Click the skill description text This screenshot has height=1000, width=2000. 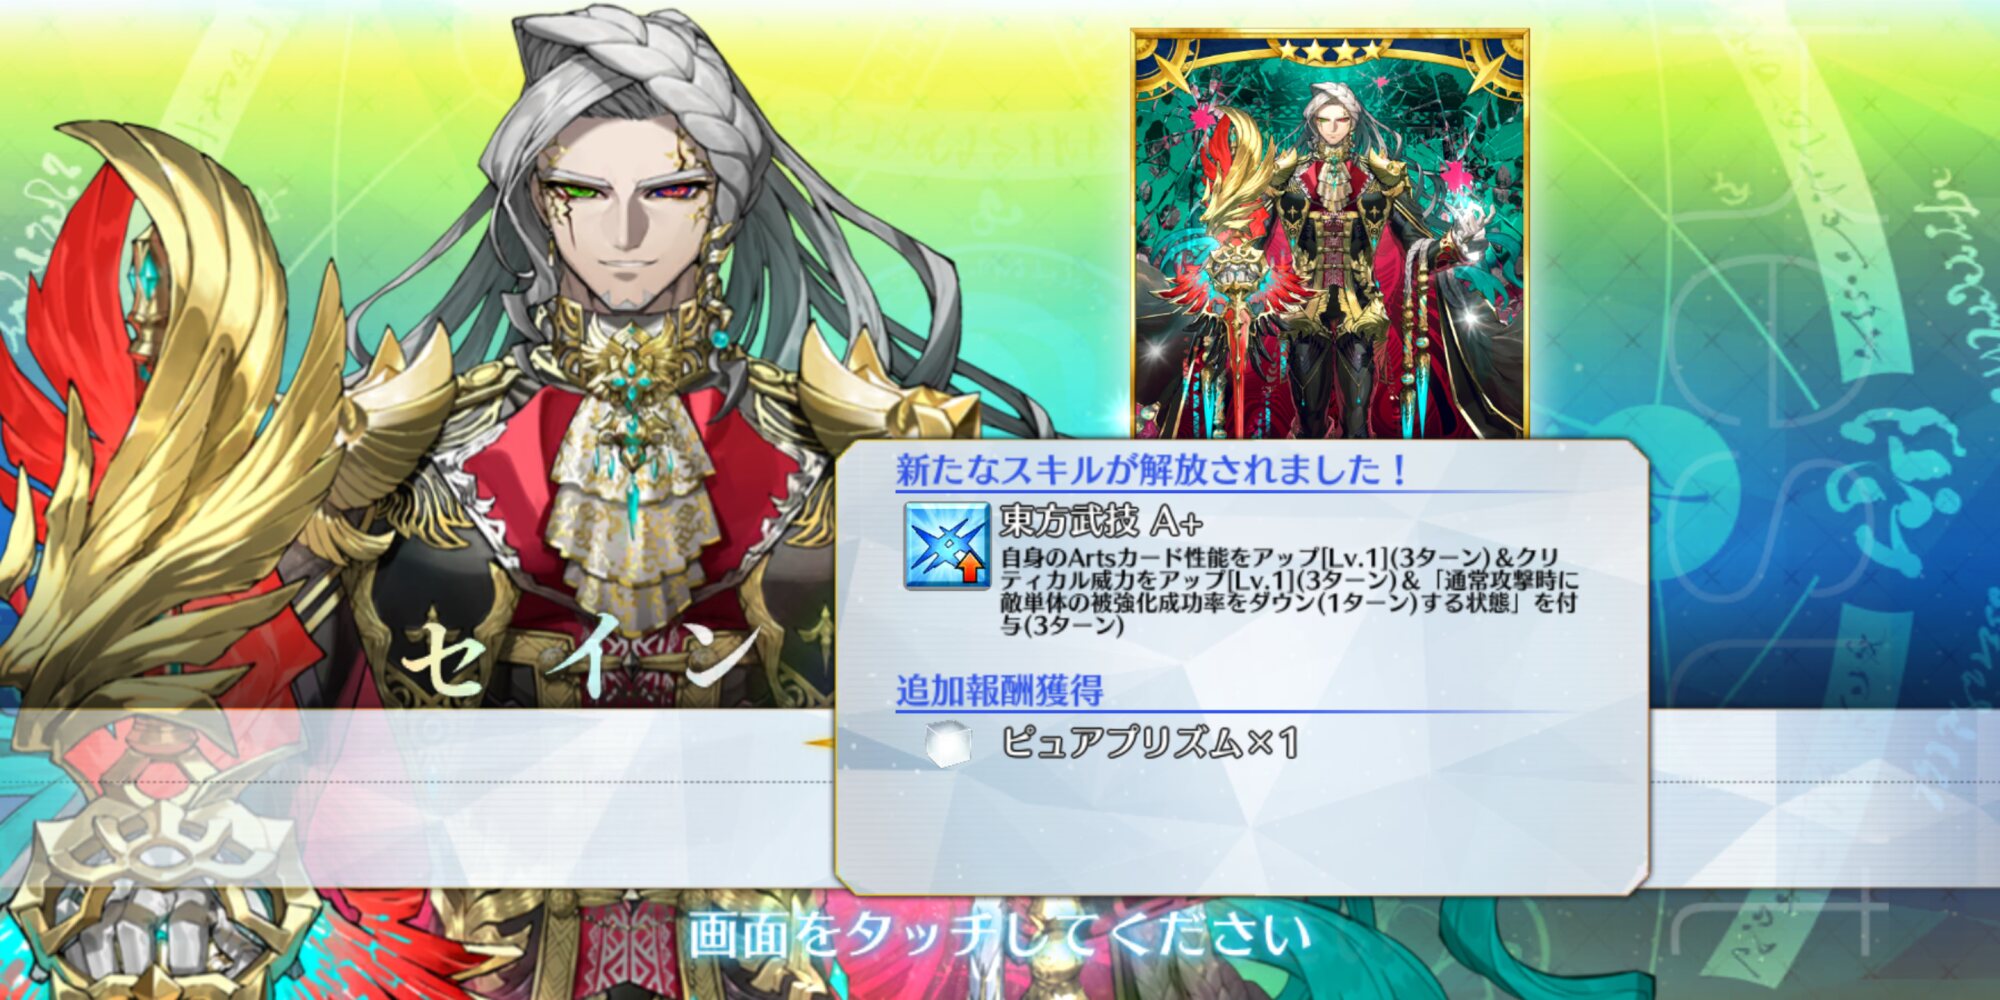point(1290,591)
